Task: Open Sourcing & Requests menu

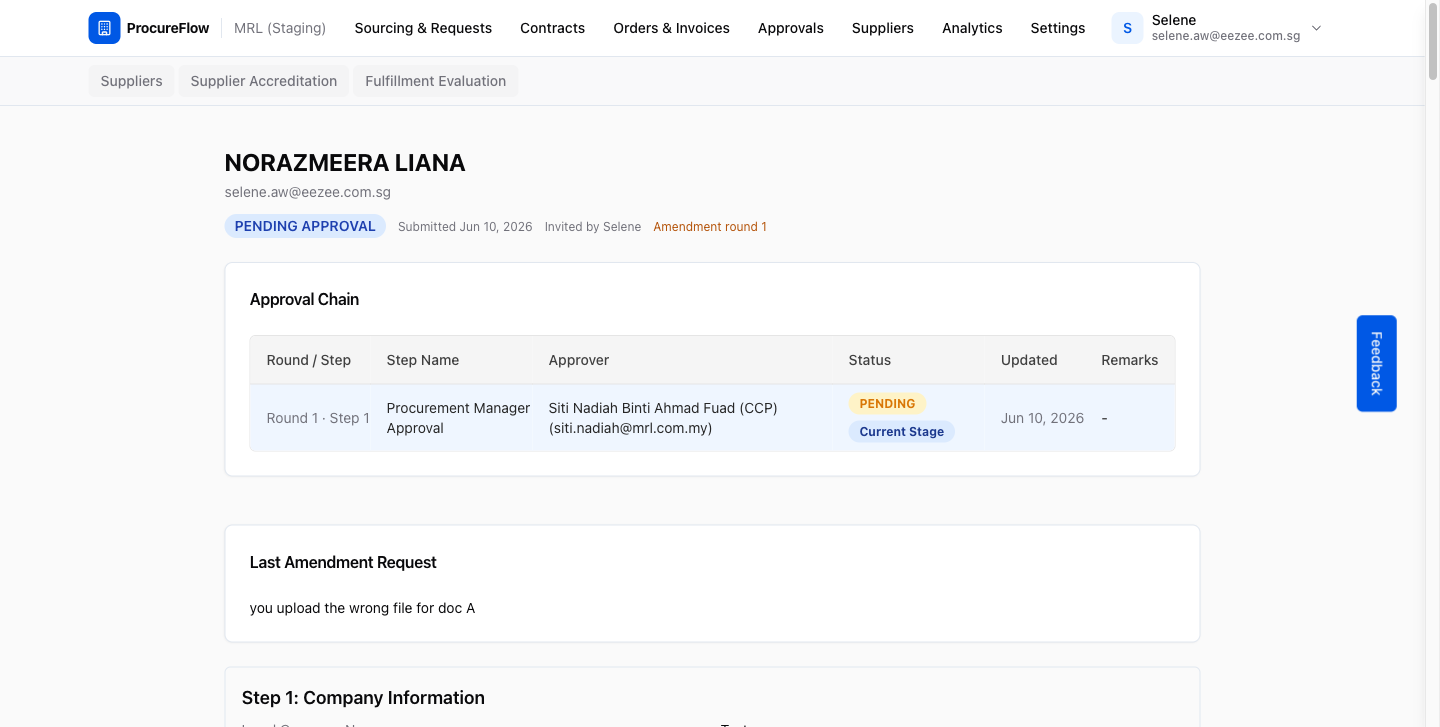Action: tap(423, 28)
